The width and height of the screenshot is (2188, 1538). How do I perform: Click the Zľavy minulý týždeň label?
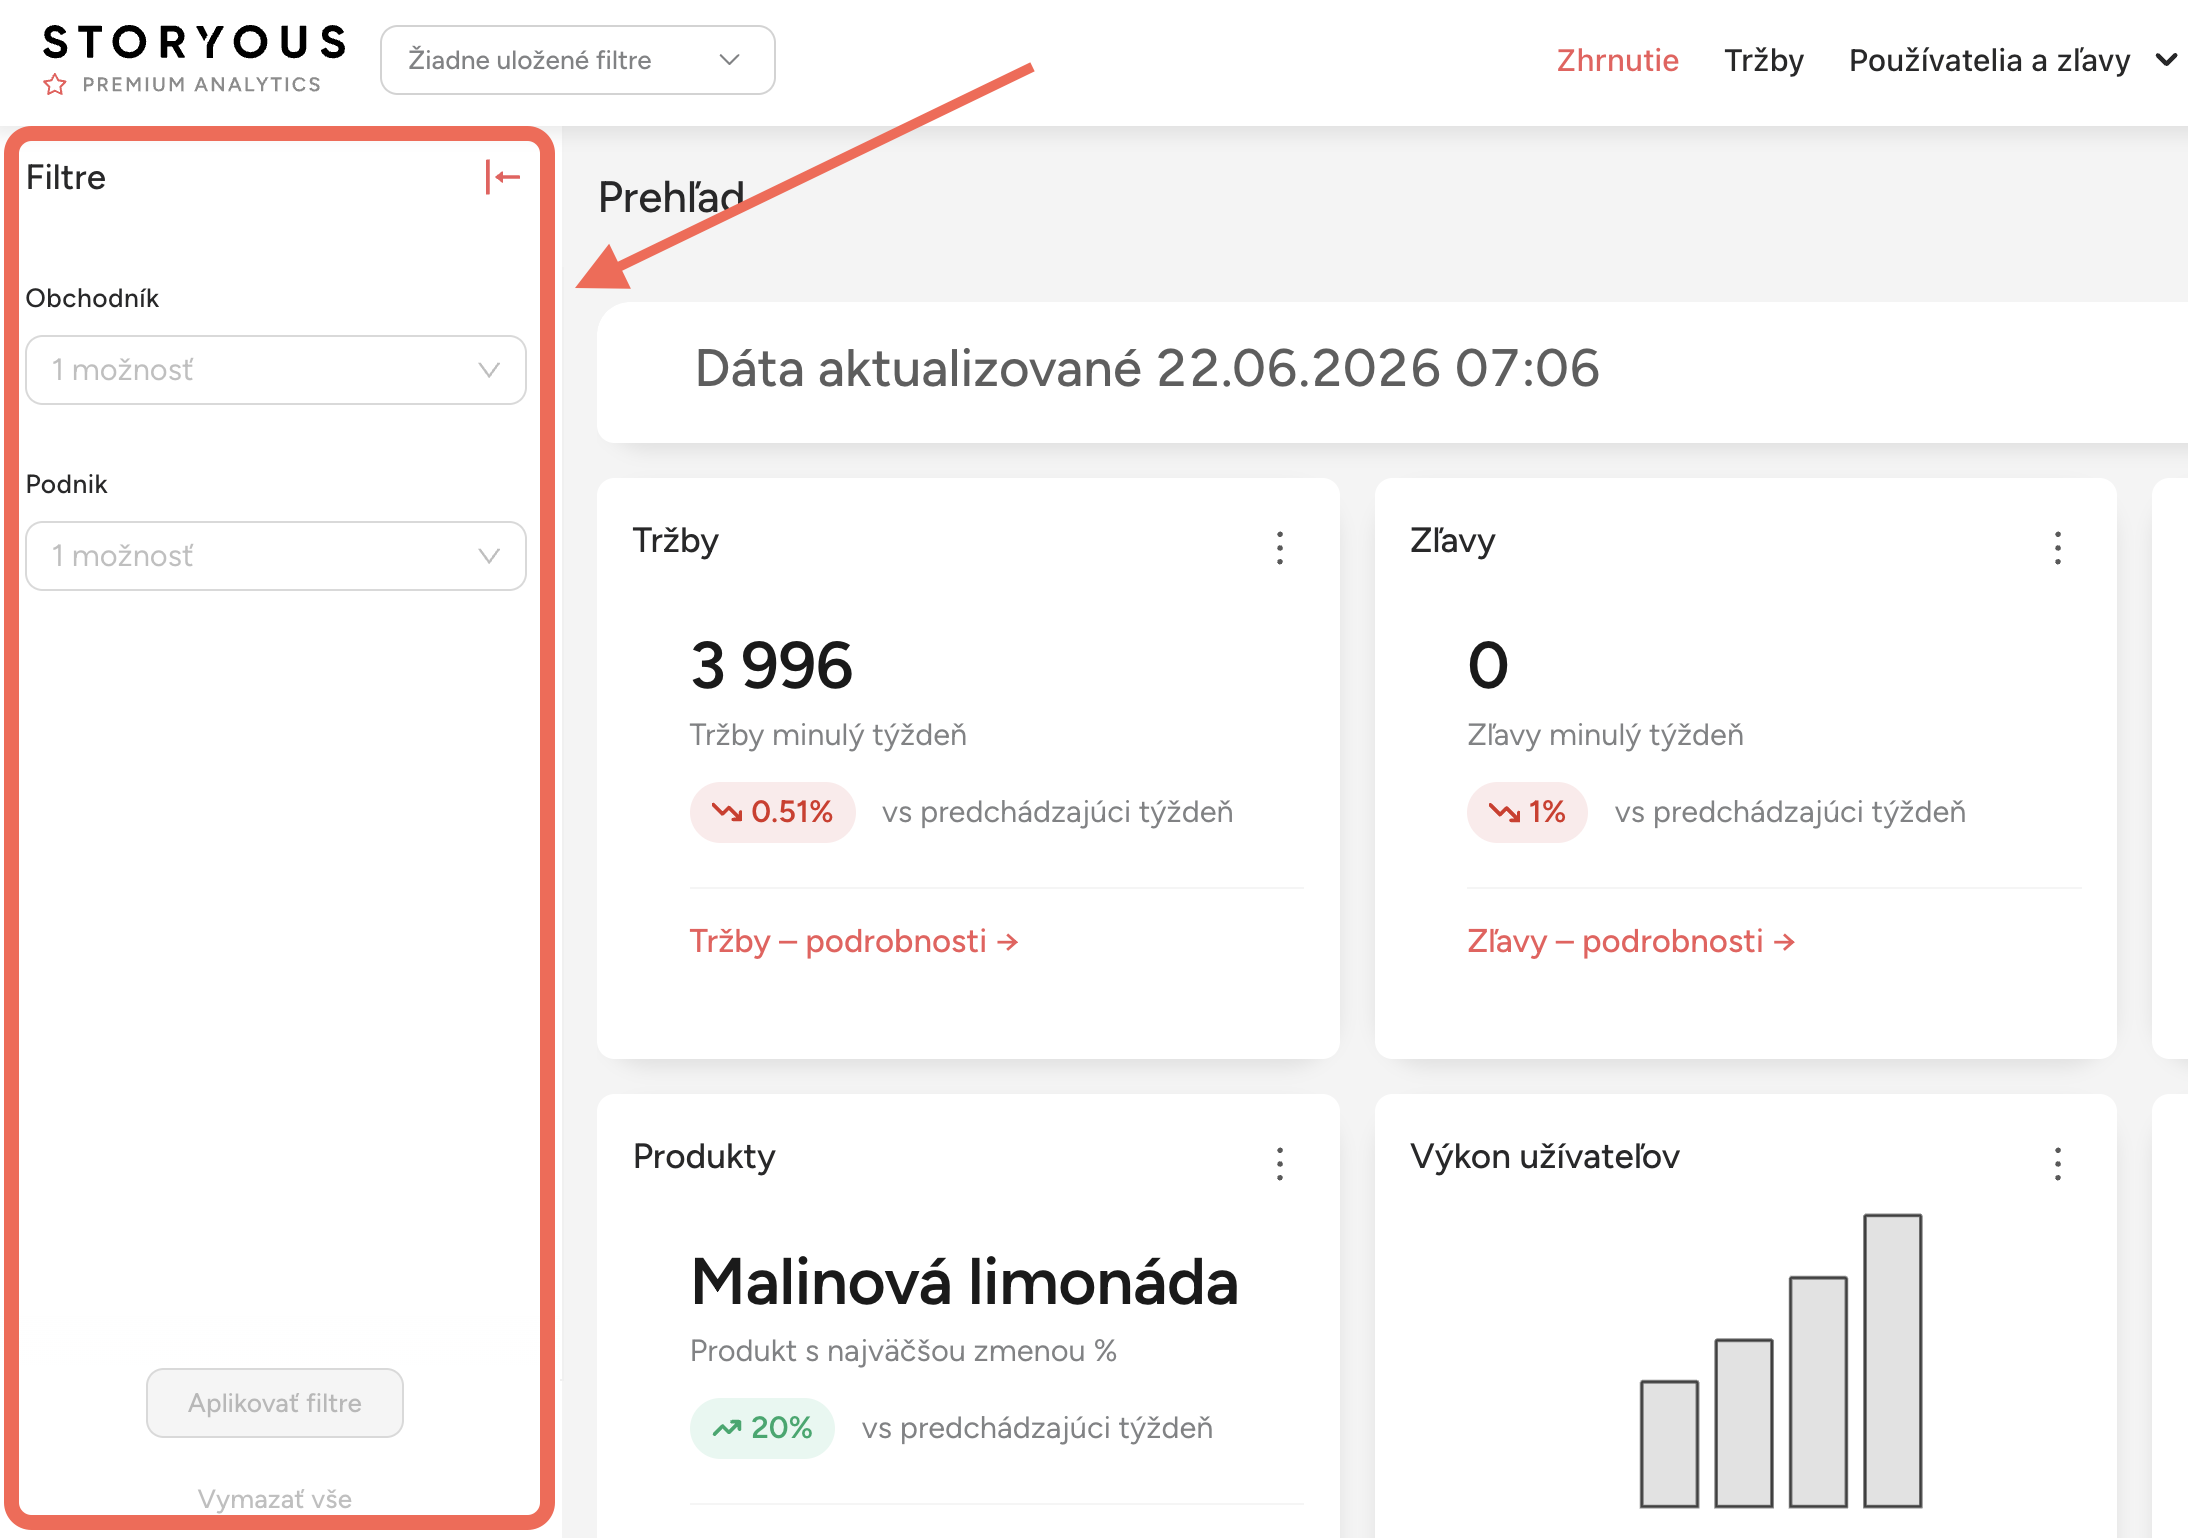pos(1605,735)
